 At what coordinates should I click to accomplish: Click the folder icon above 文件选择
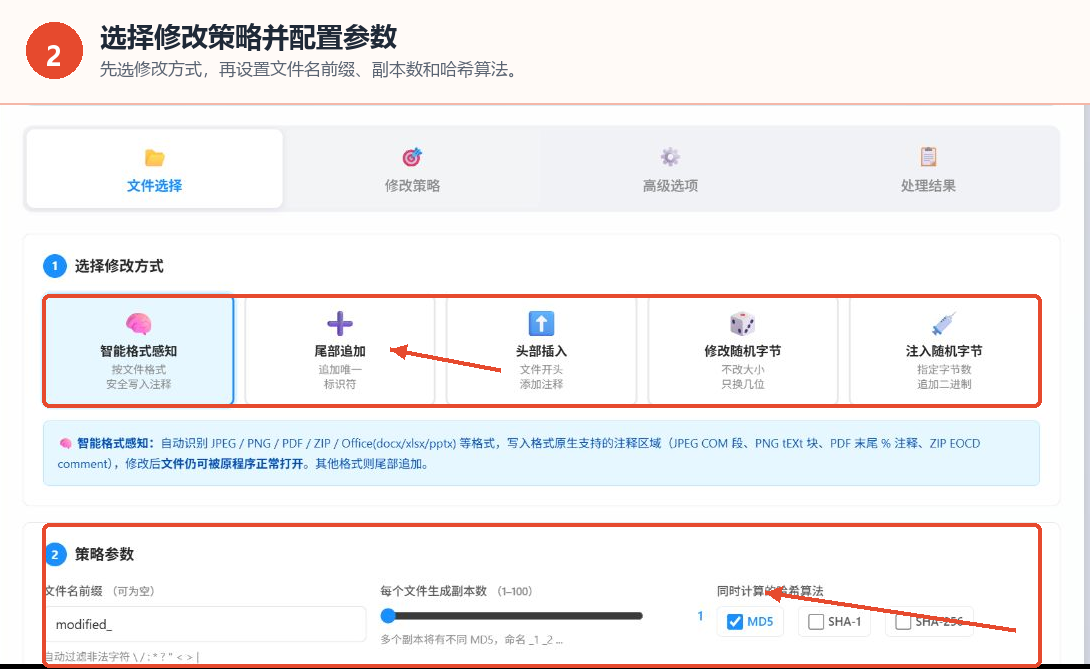click(154, 158)
